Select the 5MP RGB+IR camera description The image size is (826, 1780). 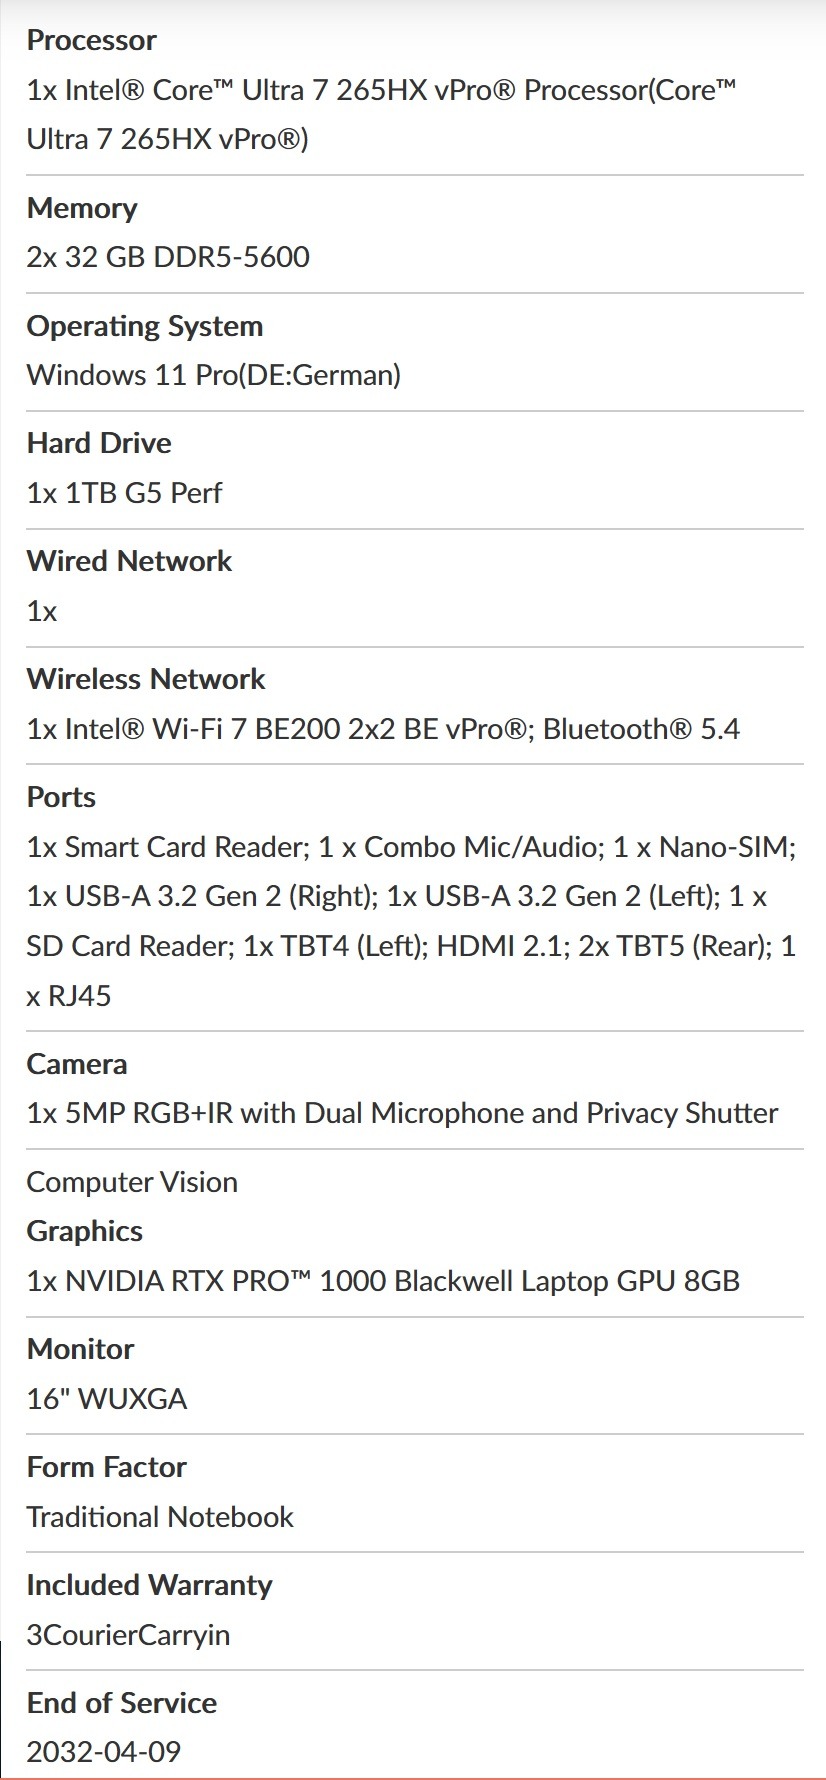click(402, 1113)
